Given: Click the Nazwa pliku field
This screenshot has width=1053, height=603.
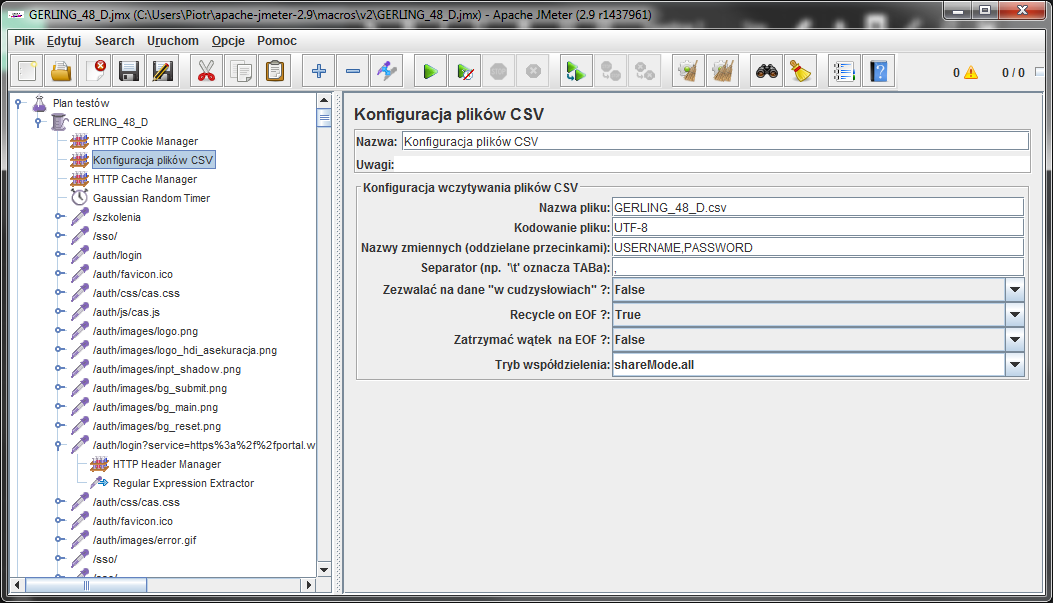Looking at the screenshot, I should (x=818, y=207).
